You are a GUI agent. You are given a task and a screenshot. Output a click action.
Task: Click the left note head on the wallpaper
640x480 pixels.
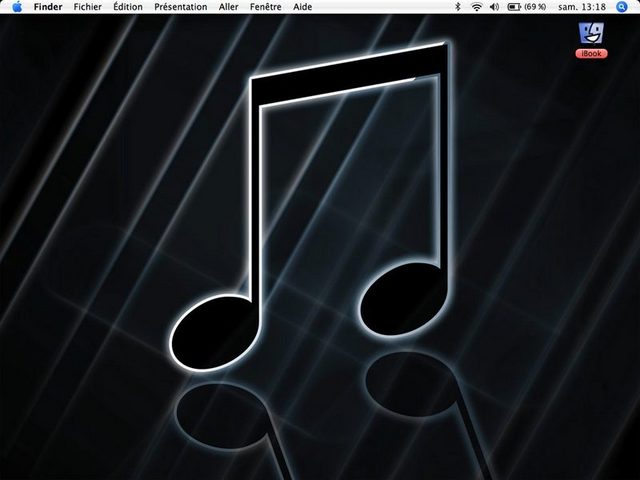(210, 330)
